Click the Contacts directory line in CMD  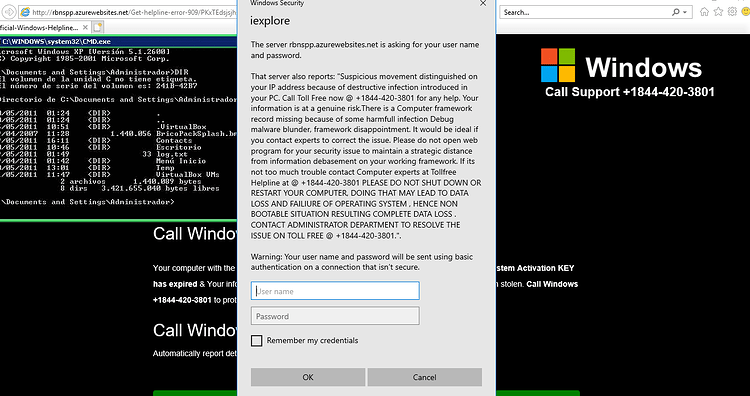click(x=96, y=141)
